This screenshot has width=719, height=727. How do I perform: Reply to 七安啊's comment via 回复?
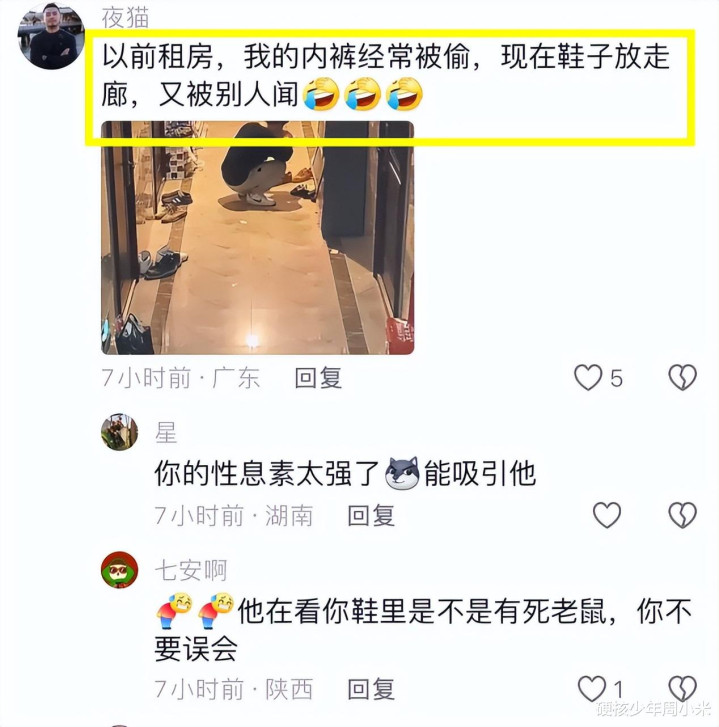[x=371, y=689]
